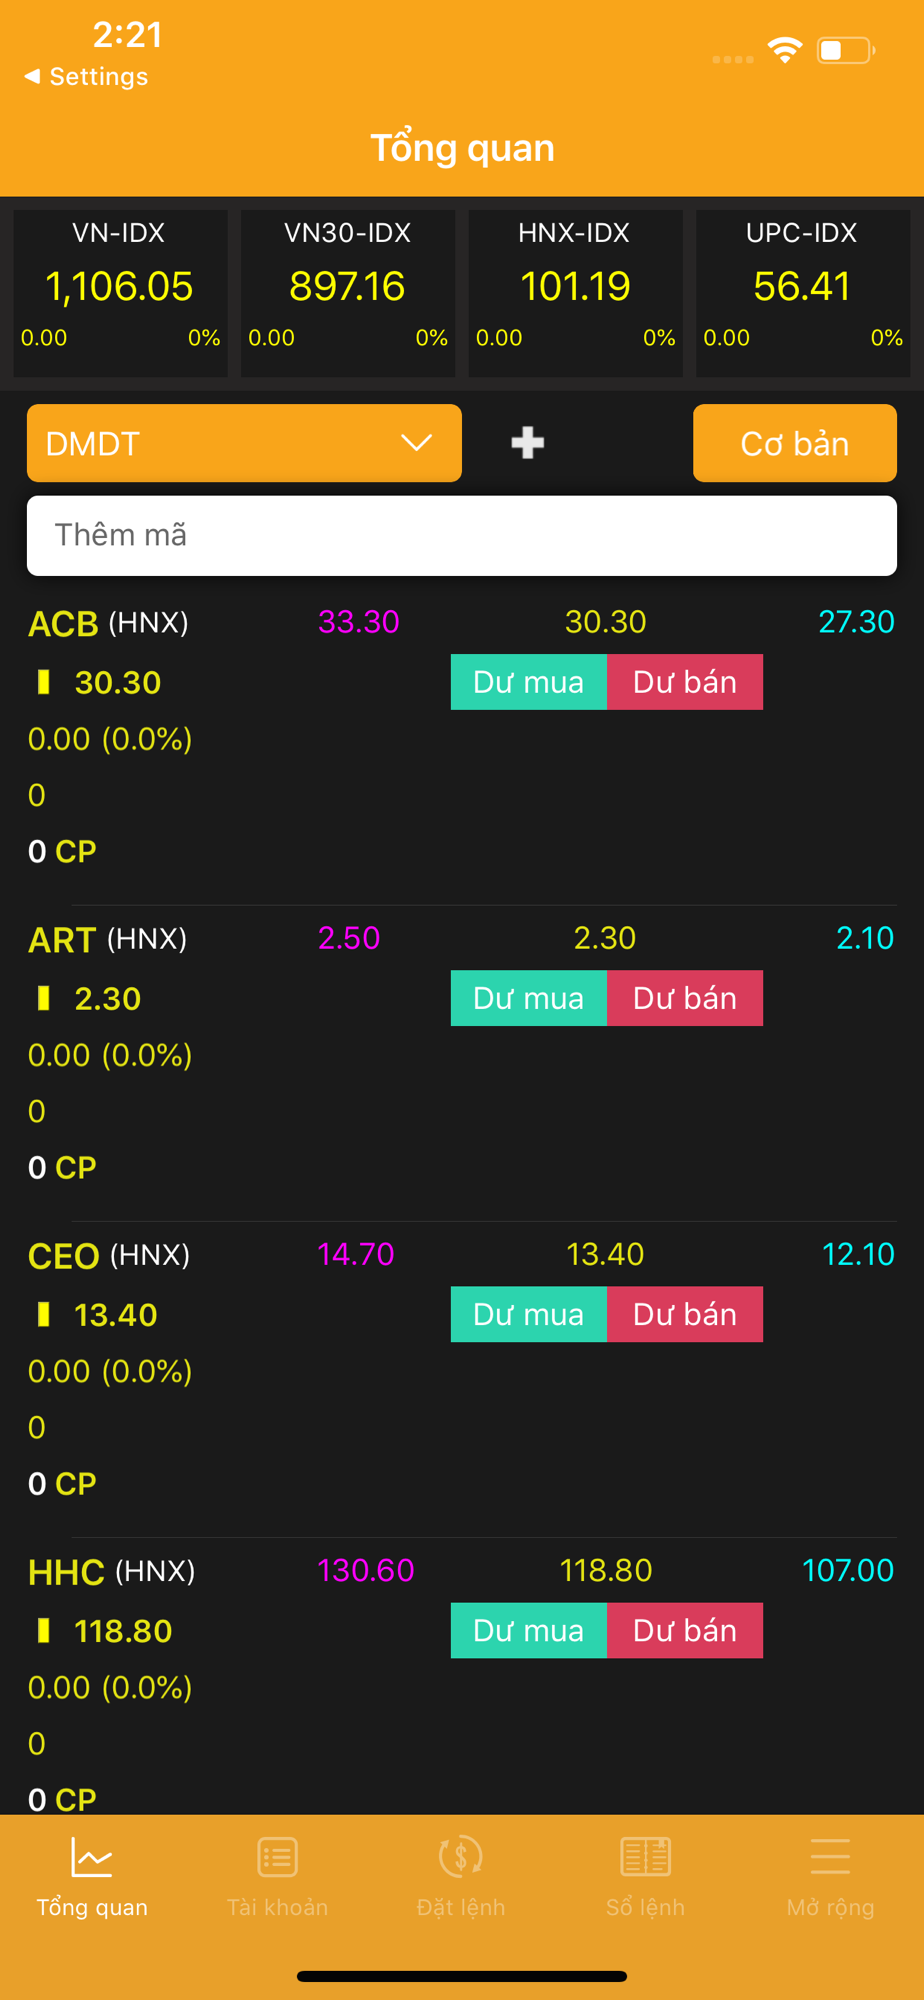Select Dư mua for CEO stock
Viewport: 924px width, 2000px height.
(528, 1314)
